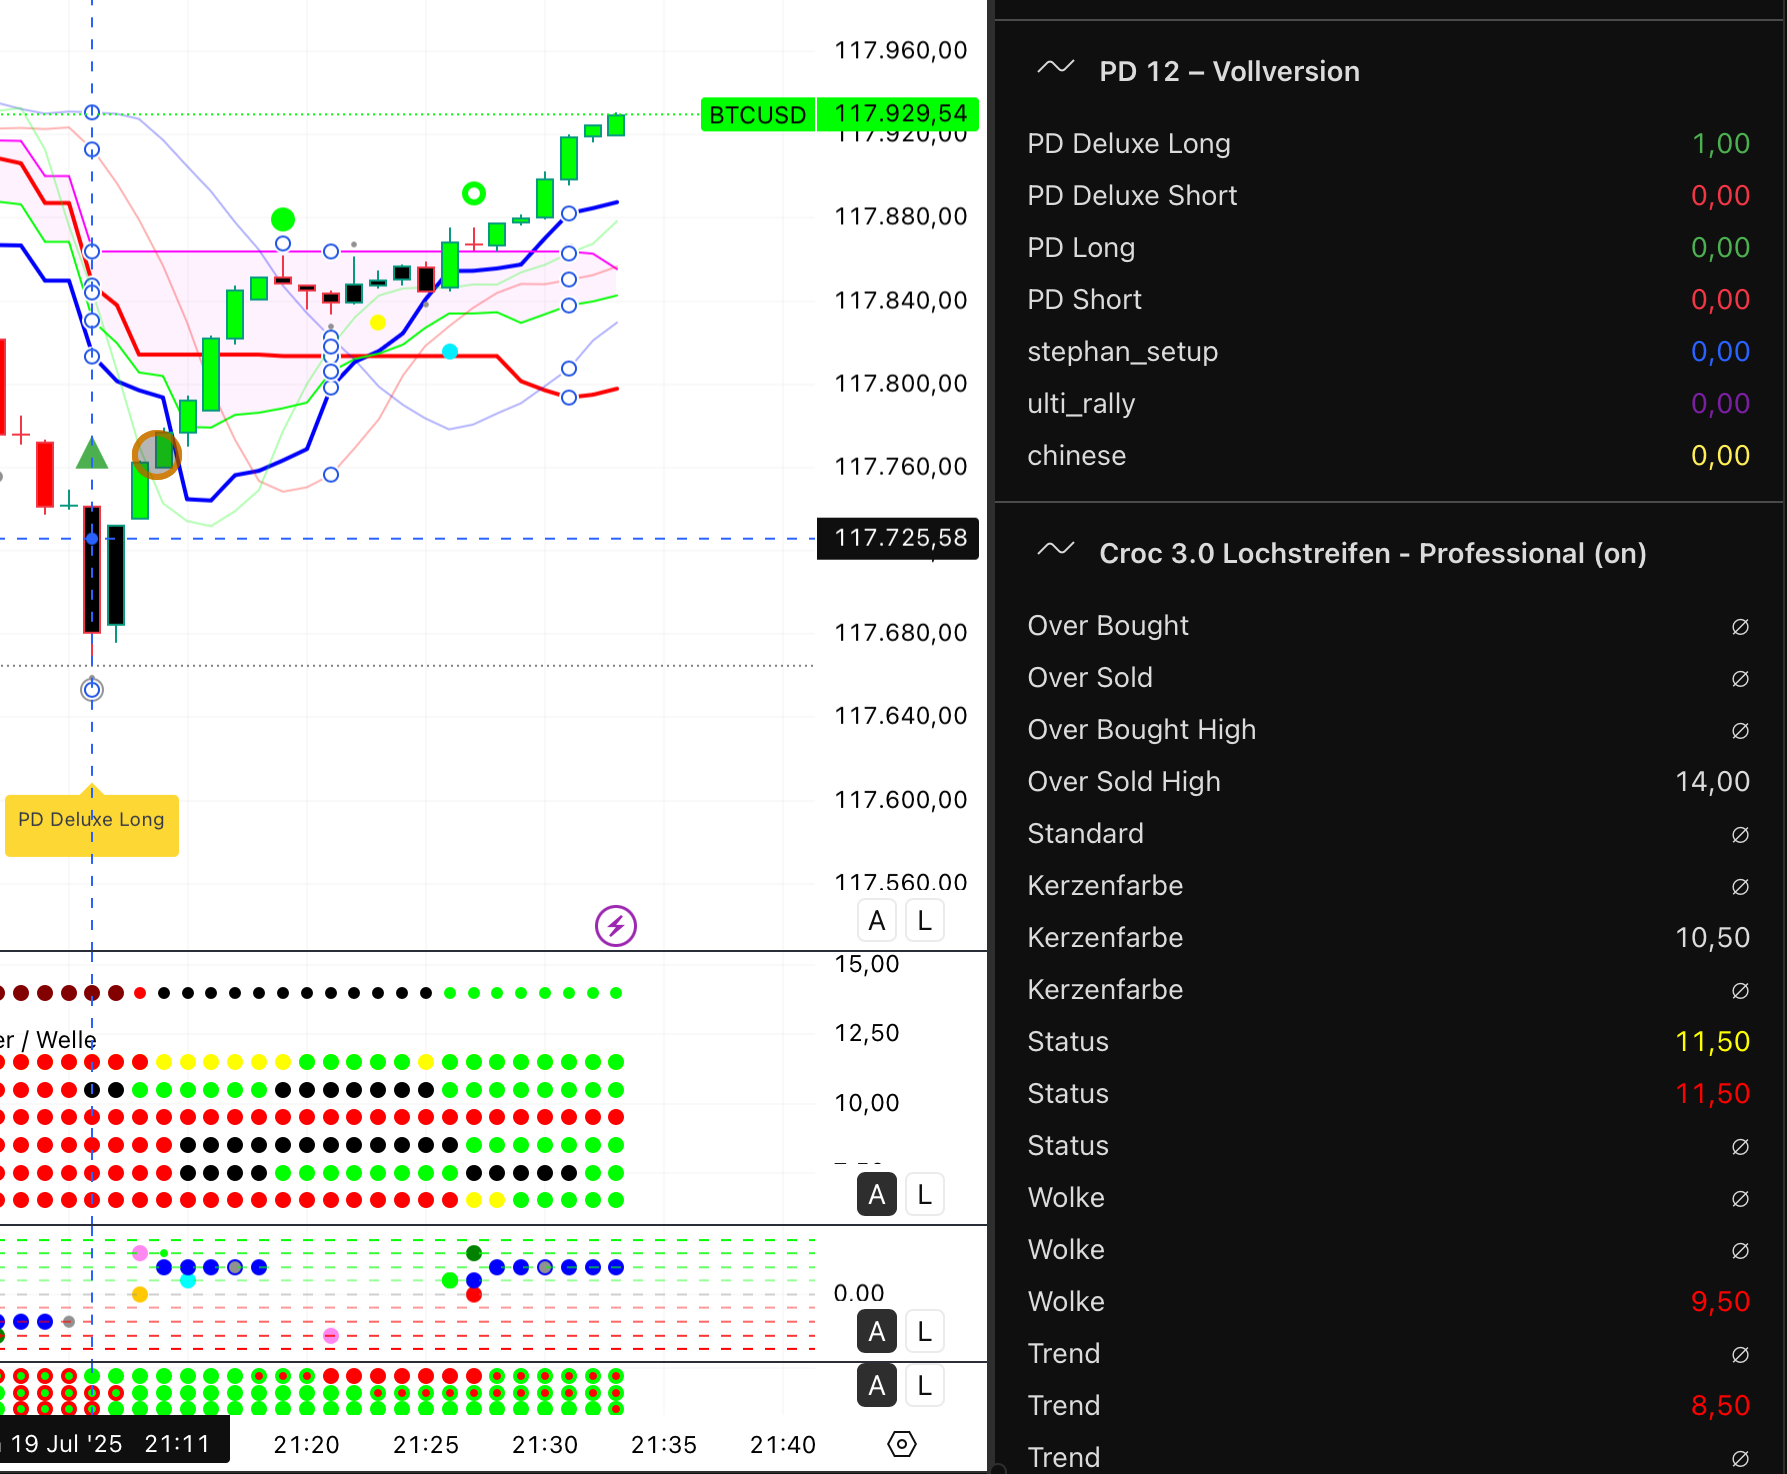Collapse the PD 12 – Vollversion section title
Viewport: 1787px width, 1474px height.
pyautogui.click(x=1229, y=72)
